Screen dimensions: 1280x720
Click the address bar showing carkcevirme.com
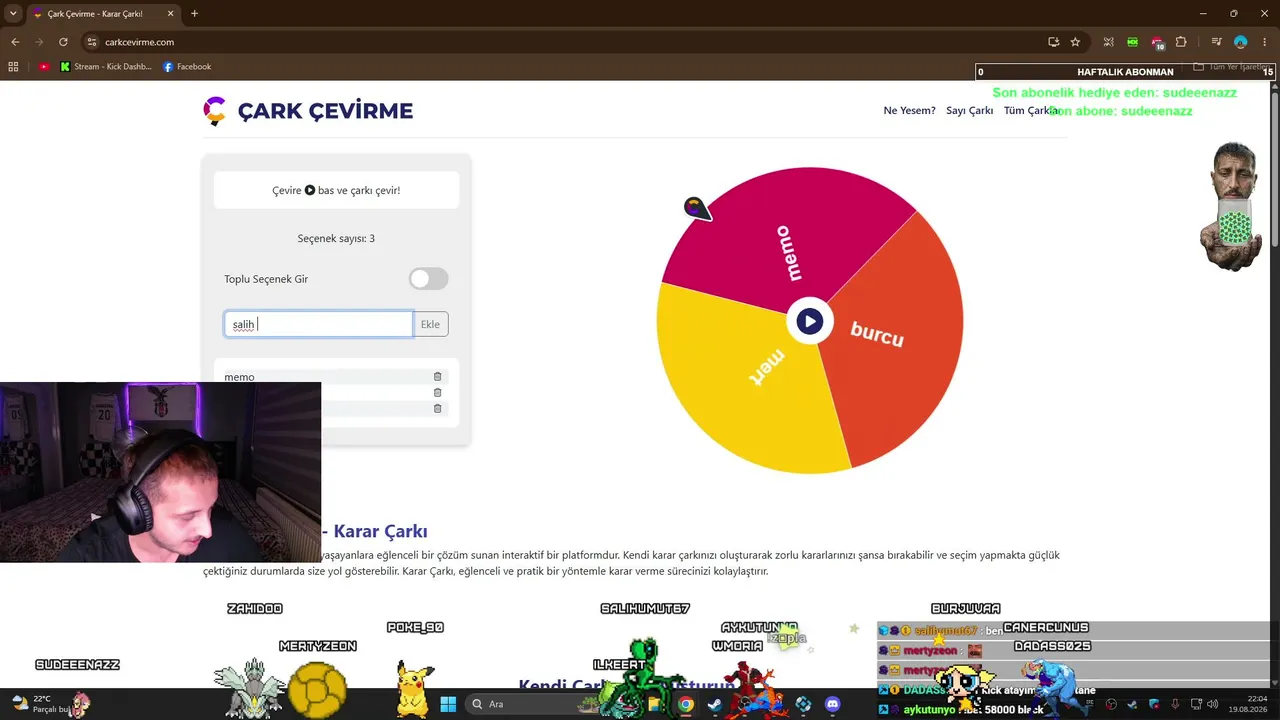pyautogui.click(x=560, y=42)
